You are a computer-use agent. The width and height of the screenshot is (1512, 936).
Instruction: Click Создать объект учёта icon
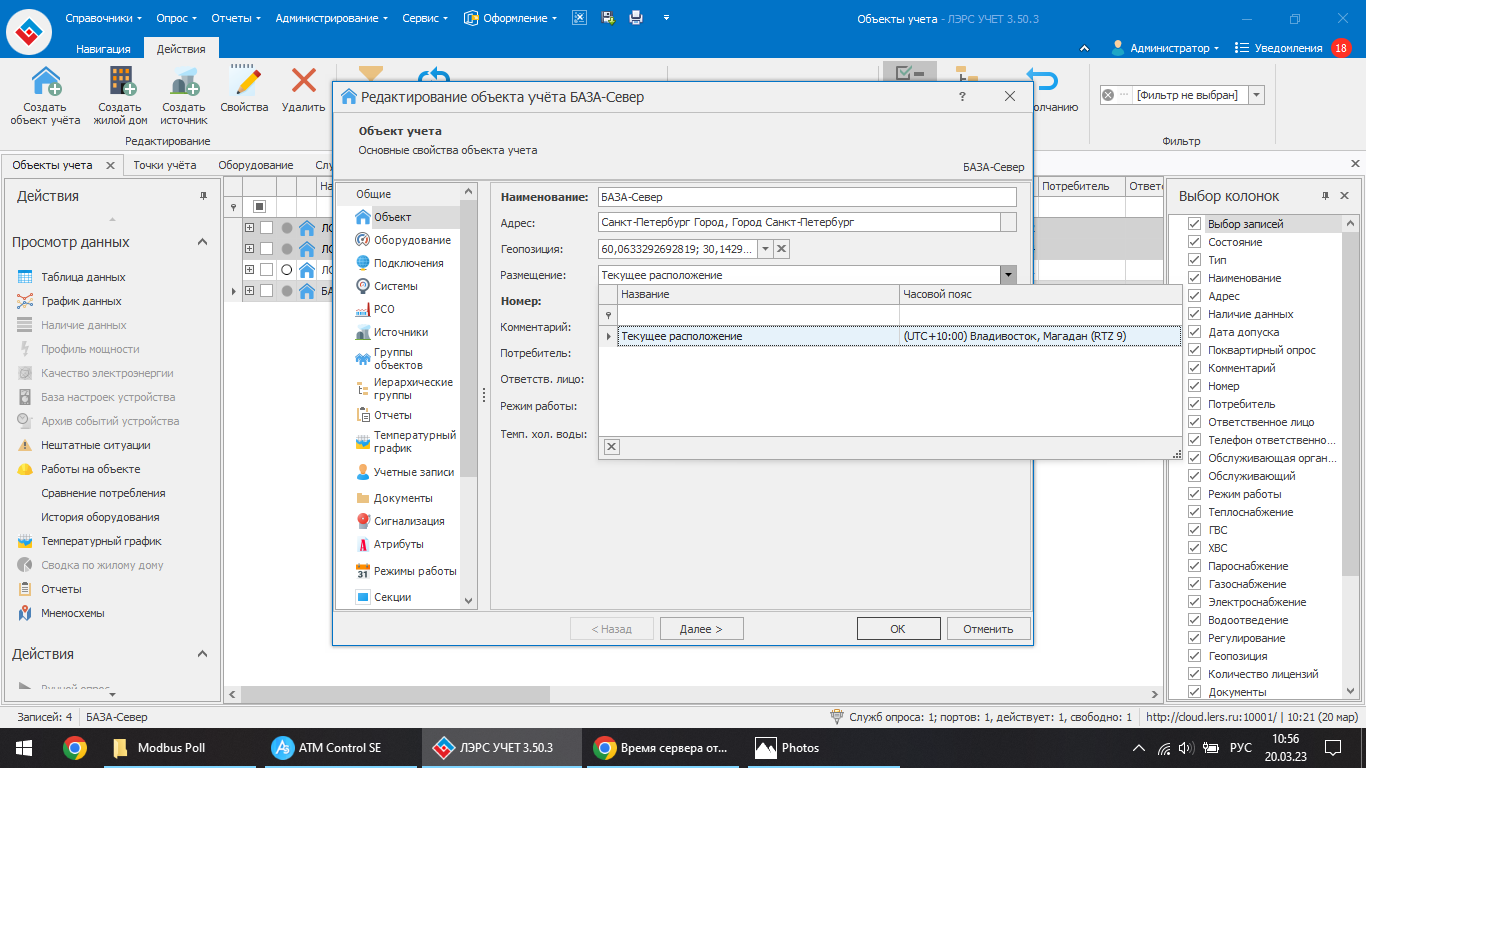[x=46, y=81]
